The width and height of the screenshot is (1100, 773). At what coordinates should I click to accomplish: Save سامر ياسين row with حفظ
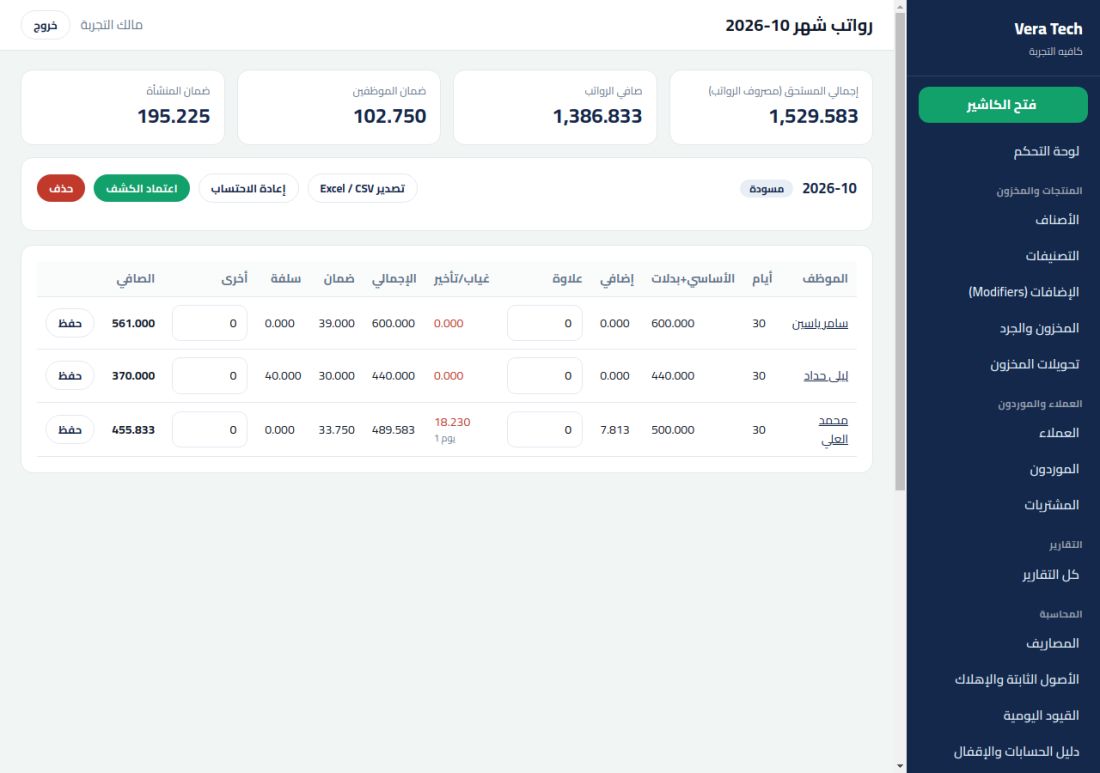tap(70, 323)
